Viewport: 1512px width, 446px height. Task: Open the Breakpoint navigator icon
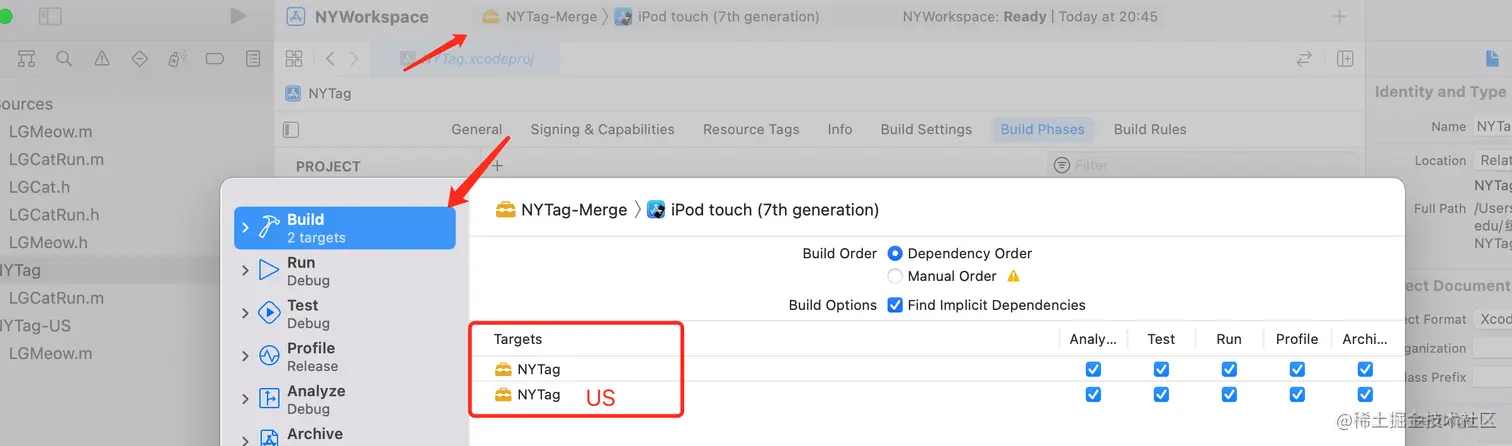[214, 59]
